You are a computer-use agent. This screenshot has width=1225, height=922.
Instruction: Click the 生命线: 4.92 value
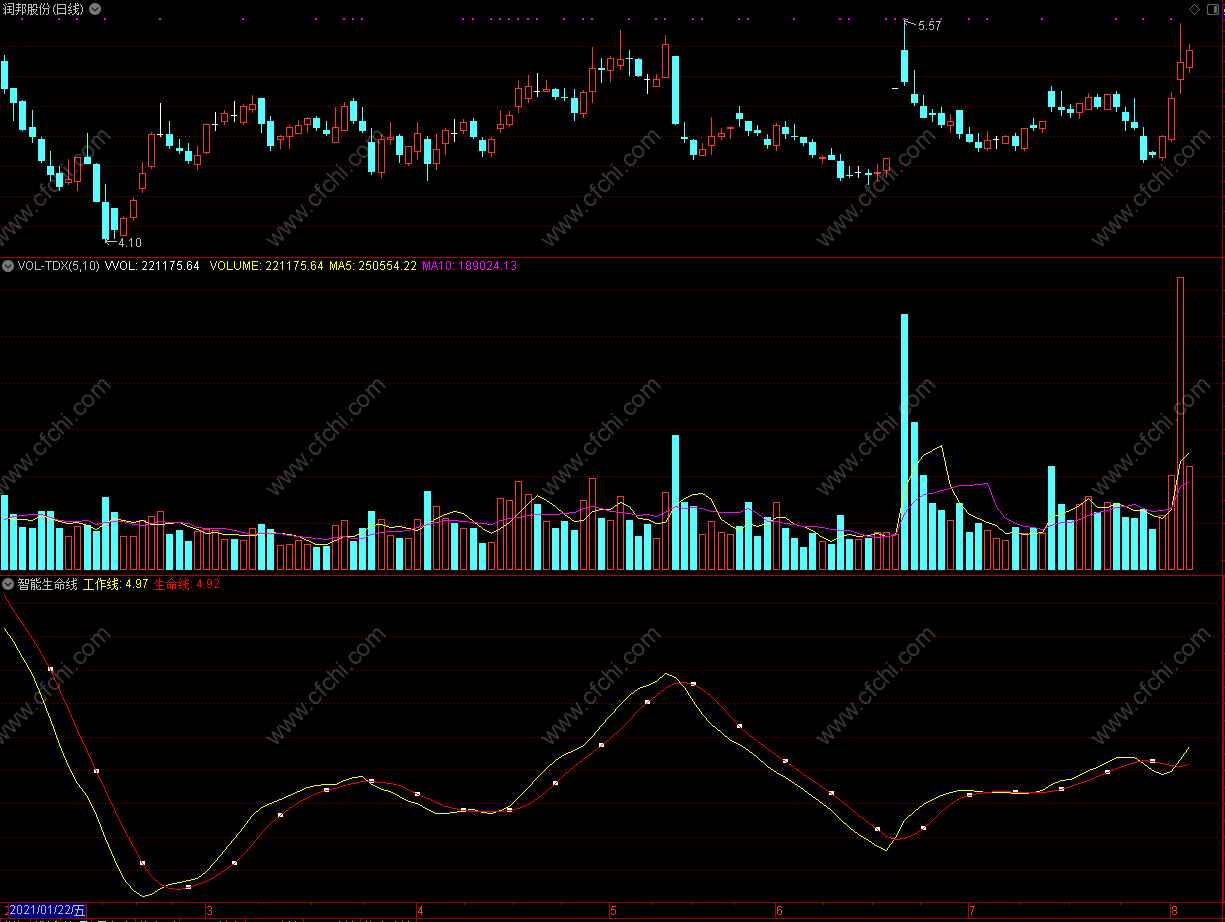click(x=186, y=584)
